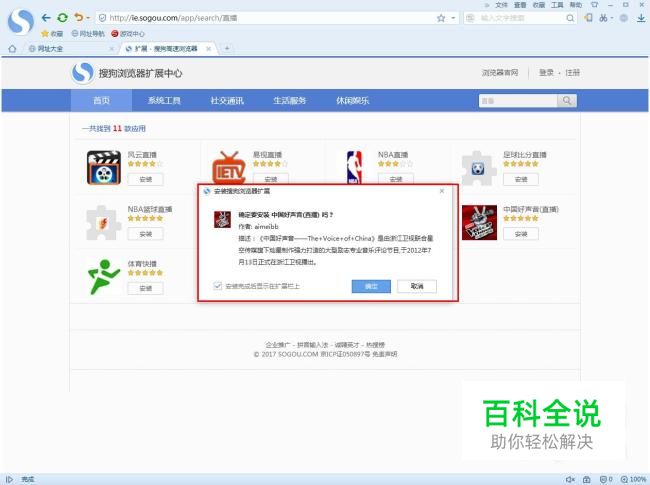Image resolution: width=650 pixels, height=485 pixels.
Task: Click the orange undo-close-tab arrow
Action: point(78,17)
